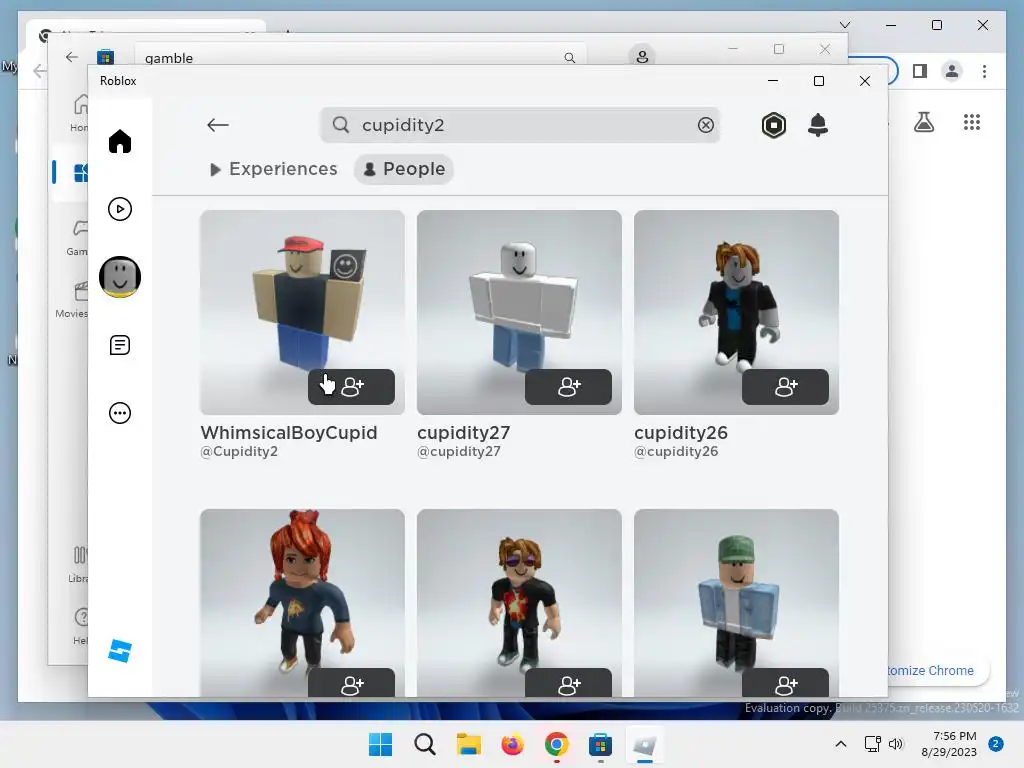Image resolution: width=1024 pixels, height=768 pixels.
Task: Launch Firefox from the taskbar
Action: (x=513, y=744)
